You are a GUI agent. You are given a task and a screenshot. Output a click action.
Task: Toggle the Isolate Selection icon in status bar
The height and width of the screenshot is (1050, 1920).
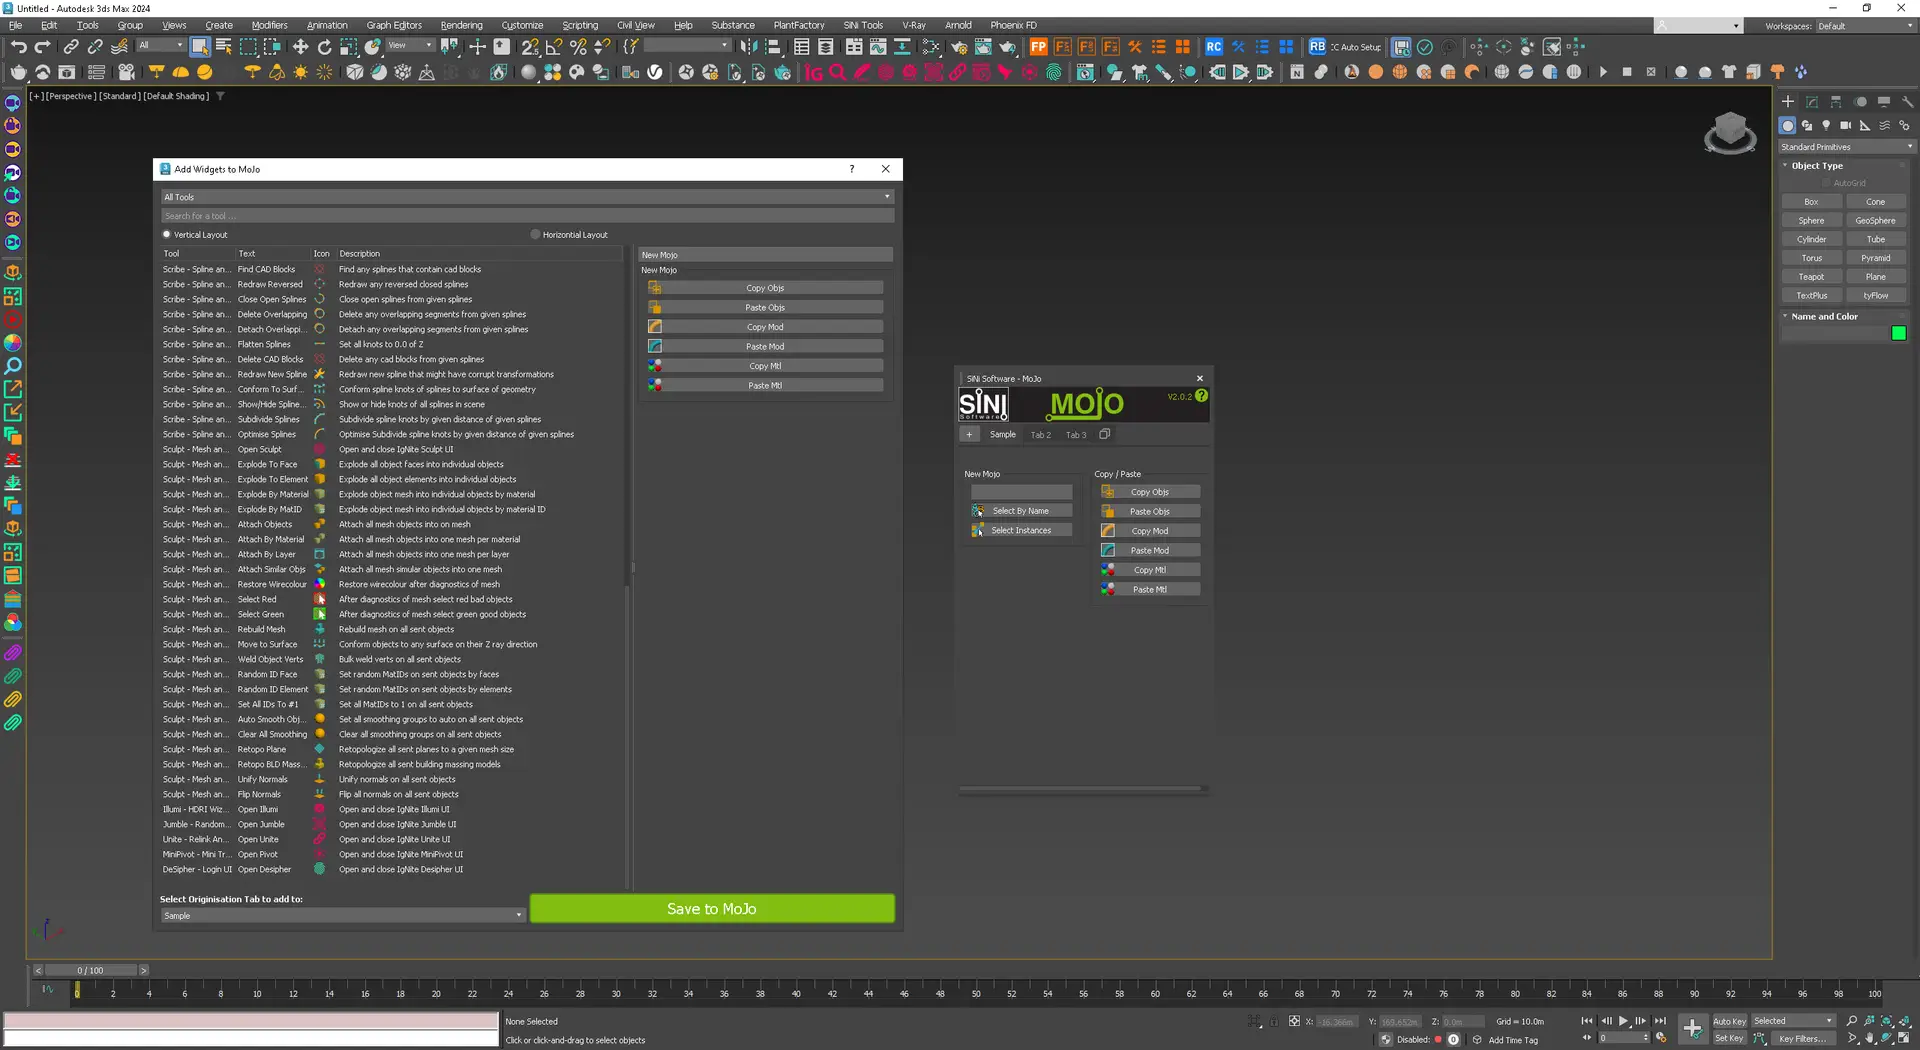pyautogui.click(x=1254, y=1021)
